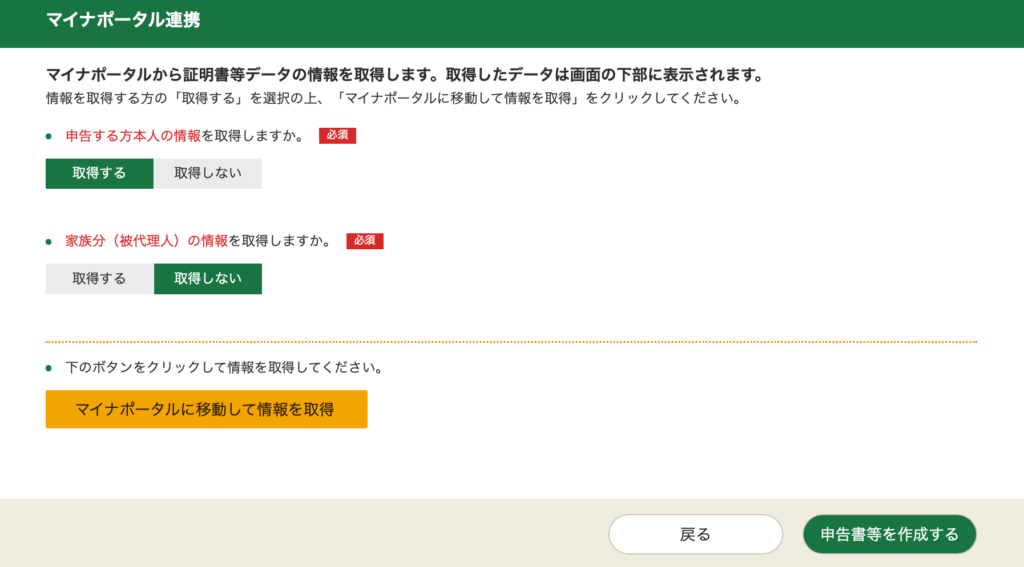This screenshot has height=567, width=1024.
Task: Click green bullet beside 家族分 question
Action: [x=49, y=241]
